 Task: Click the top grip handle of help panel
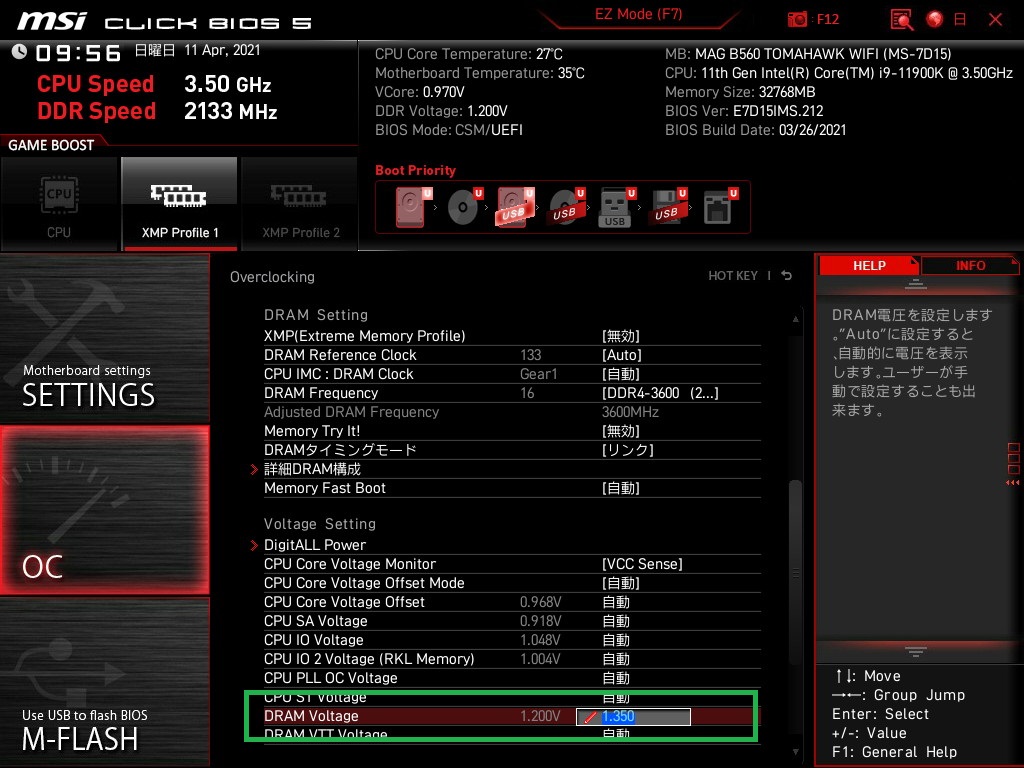(916, 284)
